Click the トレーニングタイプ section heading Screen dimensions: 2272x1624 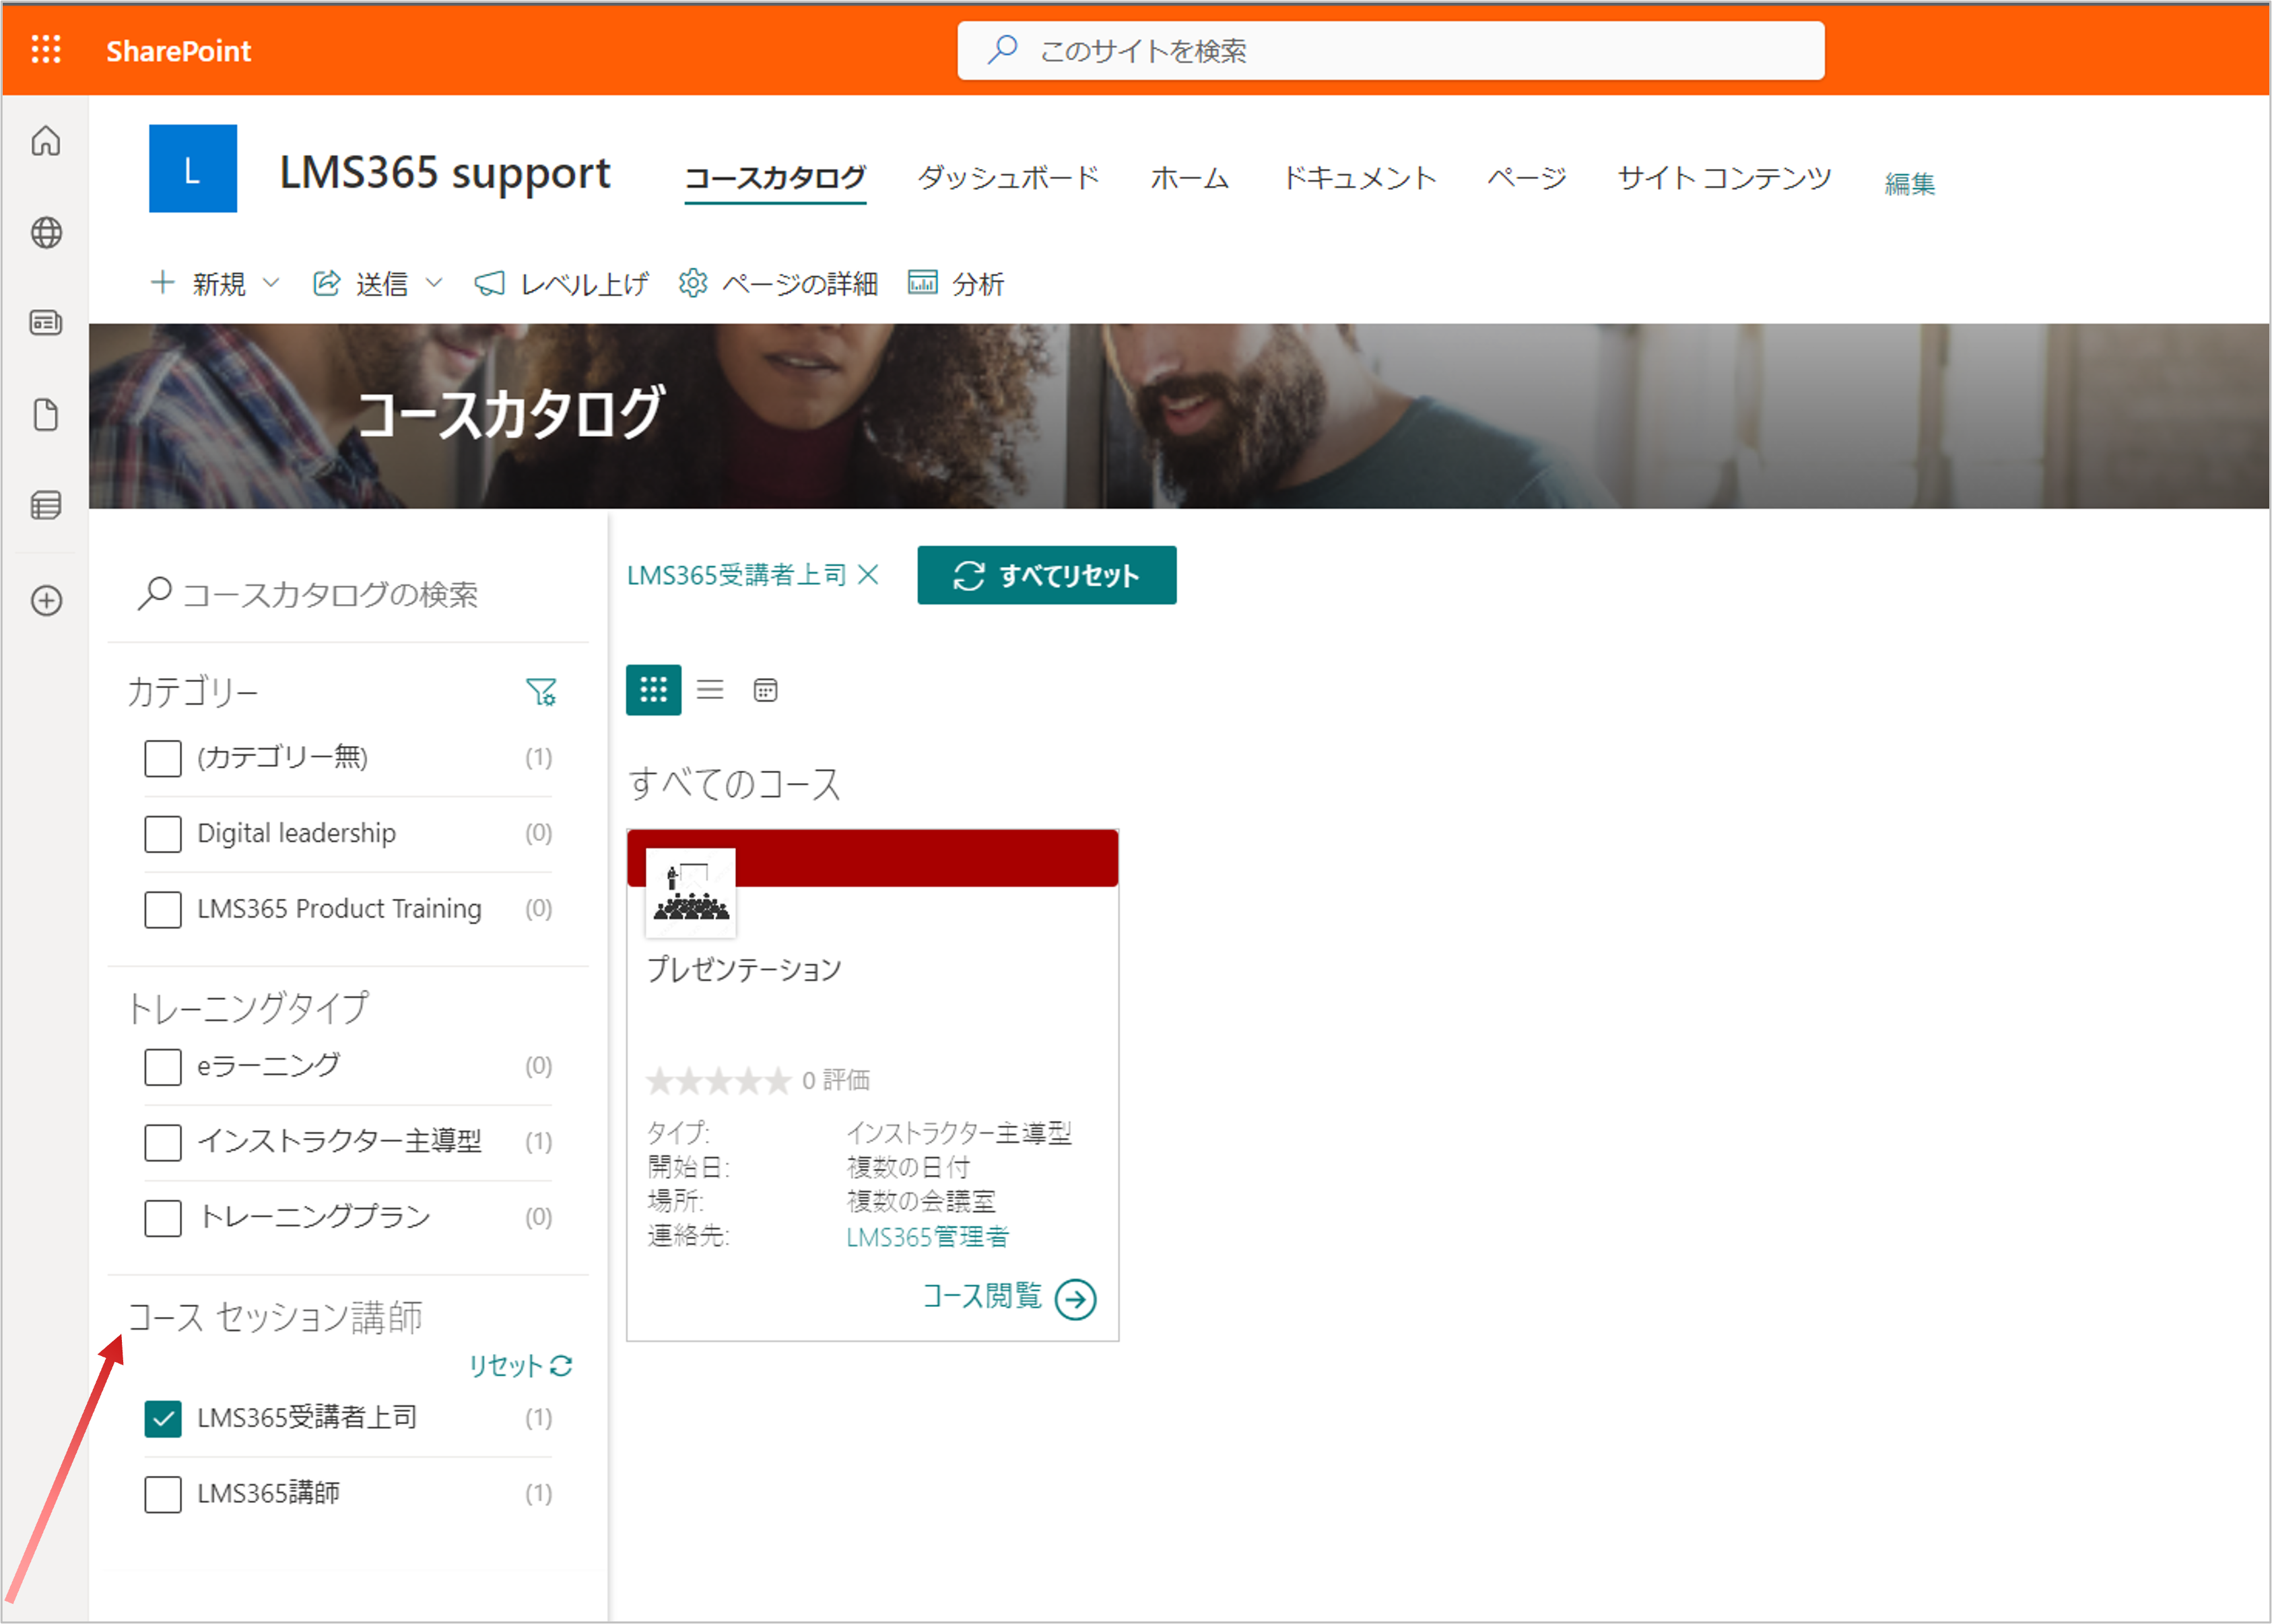(248, 1007)
